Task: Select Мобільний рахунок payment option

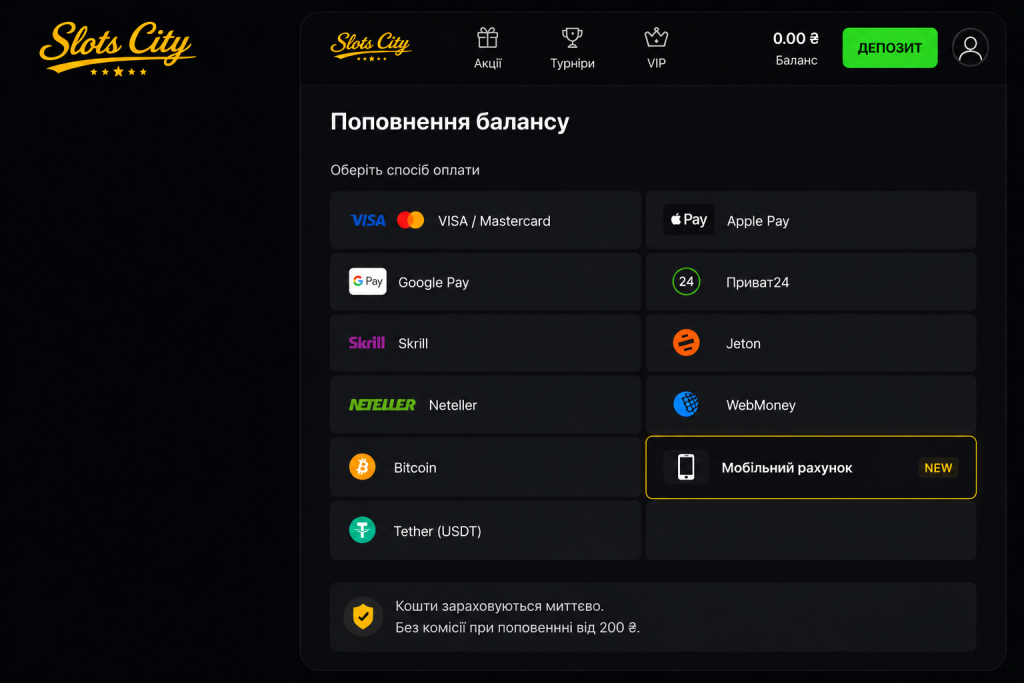Action: [811, 468]
